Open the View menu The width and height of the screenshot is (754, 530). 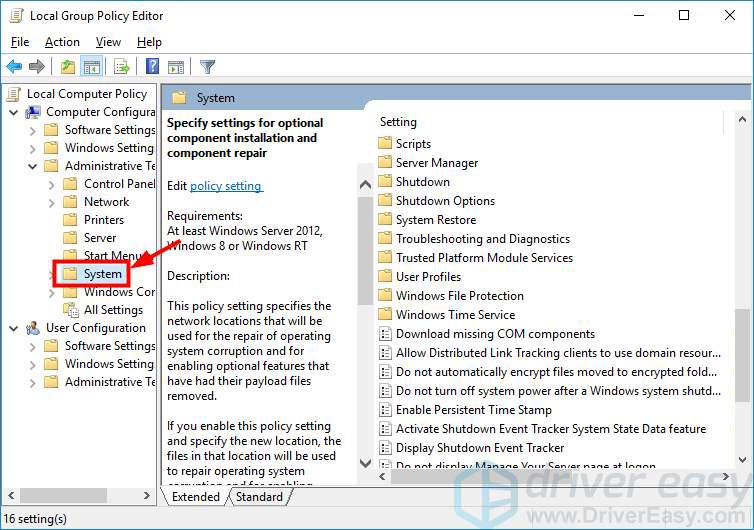click(108, 42)
